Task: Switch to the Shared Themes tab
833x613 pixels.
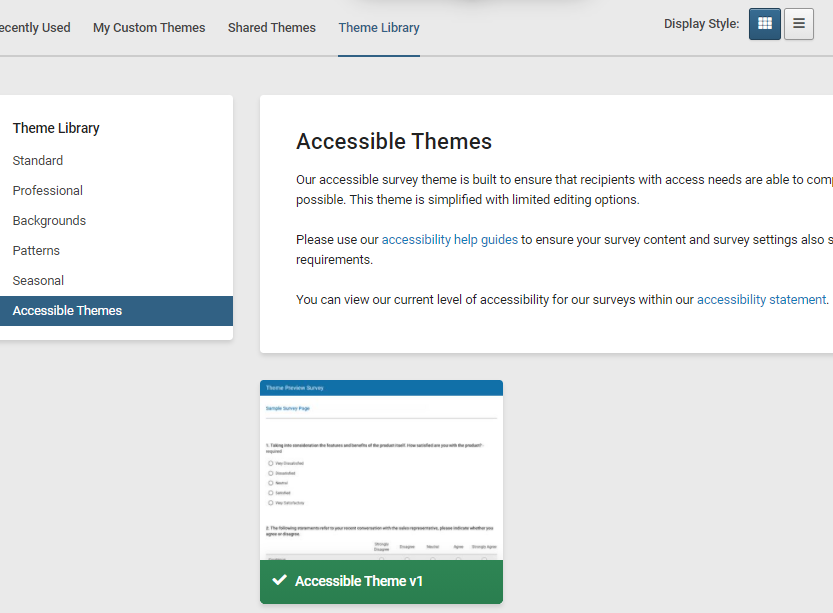Action: (271, 28)
